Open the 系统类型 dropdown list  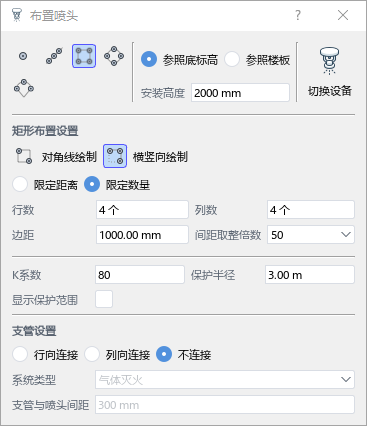coord(225,379)
